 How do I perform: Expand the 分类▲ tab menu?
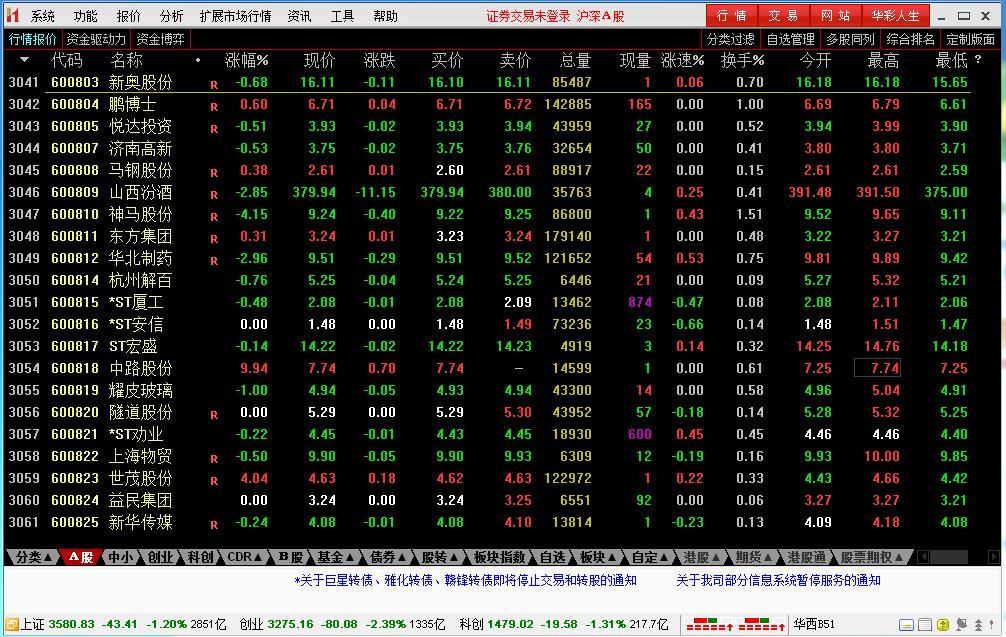tap(33, 557)
